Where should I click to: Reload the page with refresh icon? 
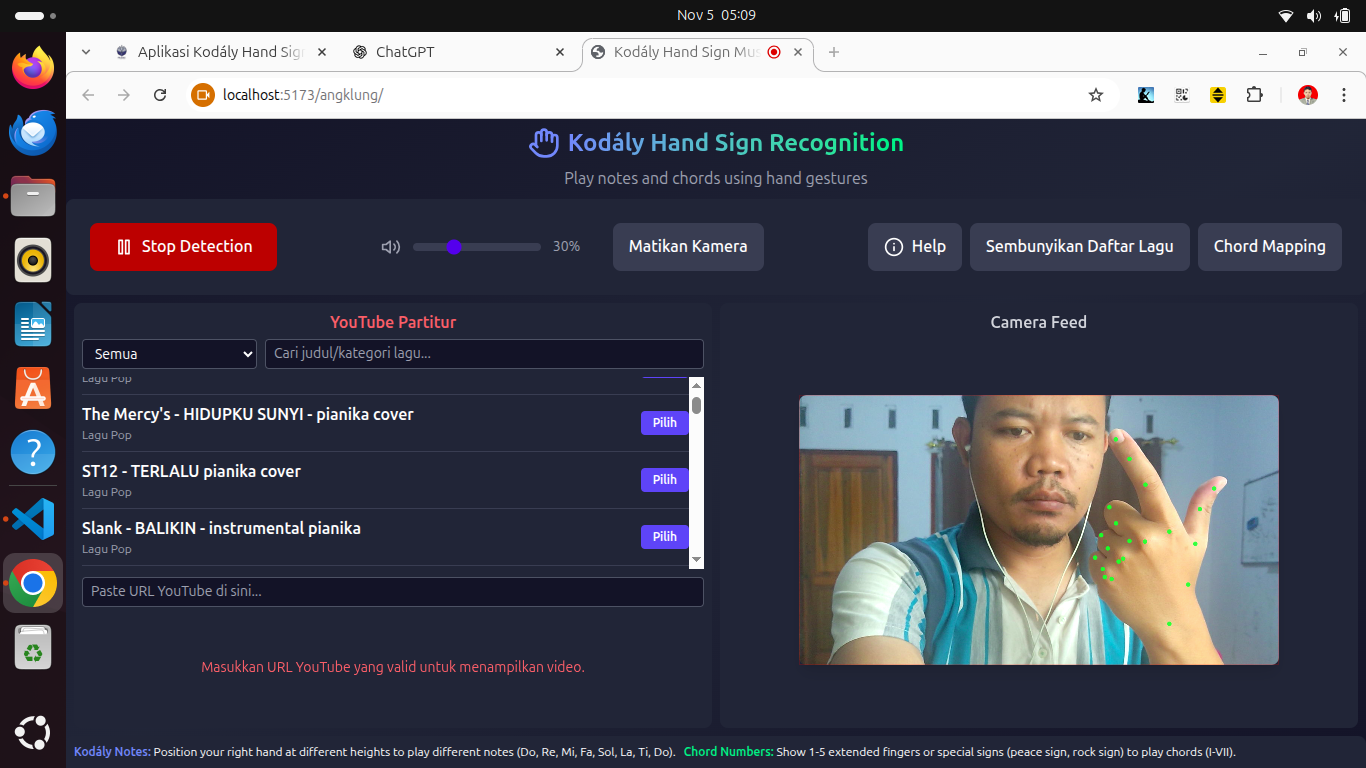pos(160,95)
